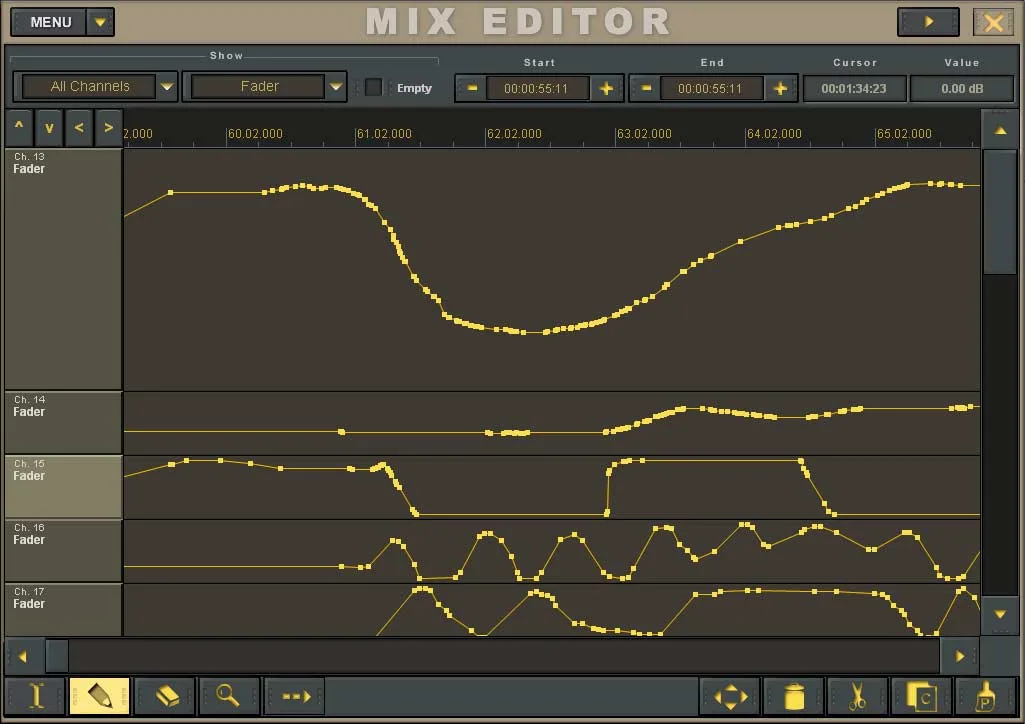Click the horizontal scrollbar left arrow
The image size is (1025, 724).
tap(23, 657)
